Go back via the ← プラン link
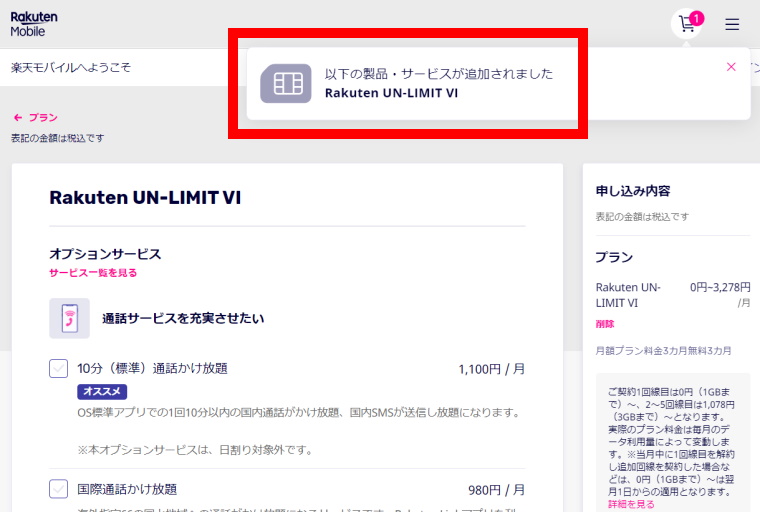Image resolution: width=760 pixels, height=512 pixels. pos(35,117)
